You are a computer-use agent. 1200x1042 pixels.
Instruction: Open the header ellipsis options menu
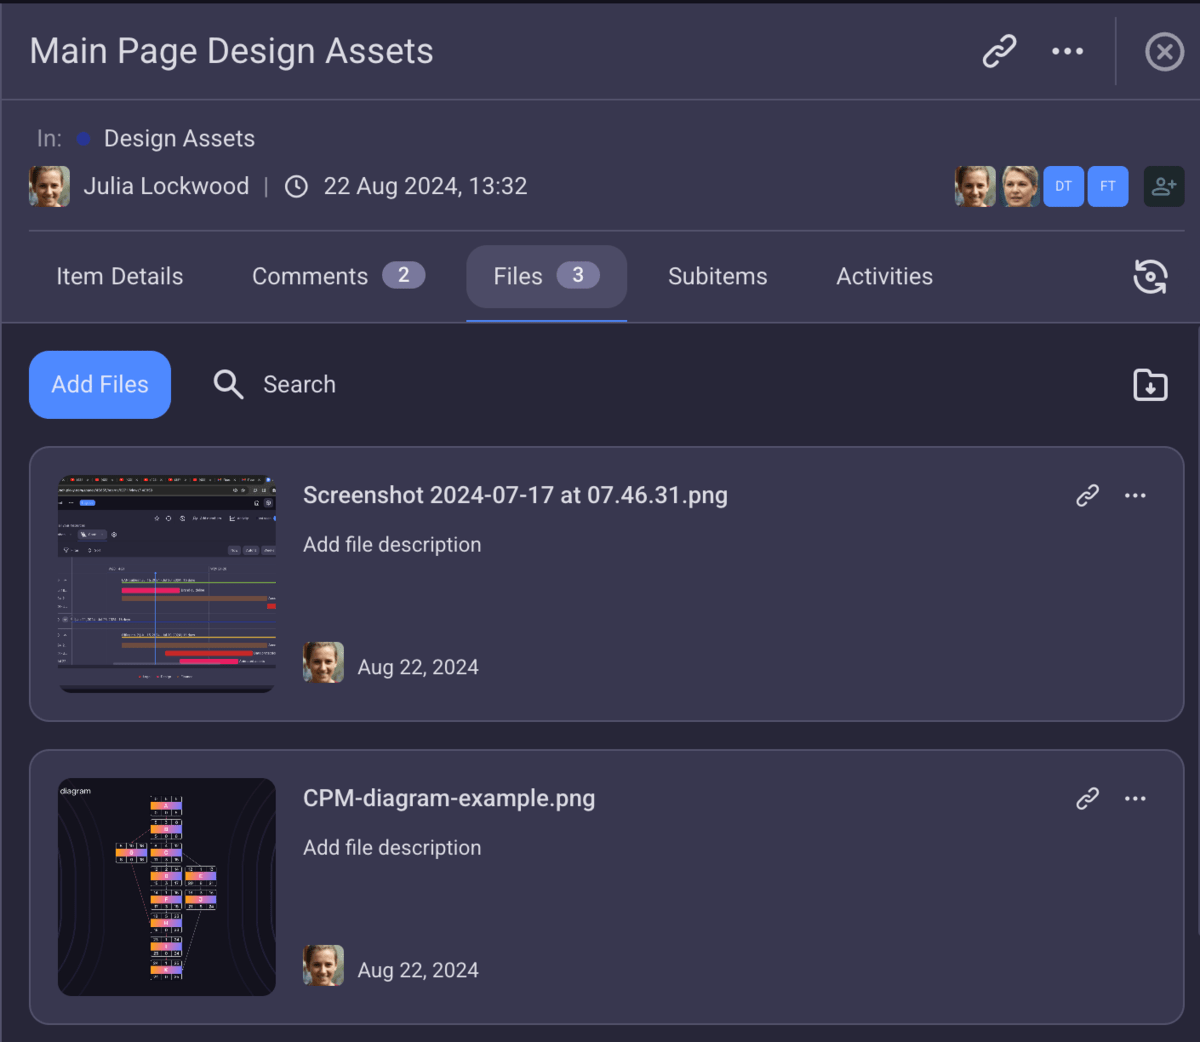[1067, 51]
